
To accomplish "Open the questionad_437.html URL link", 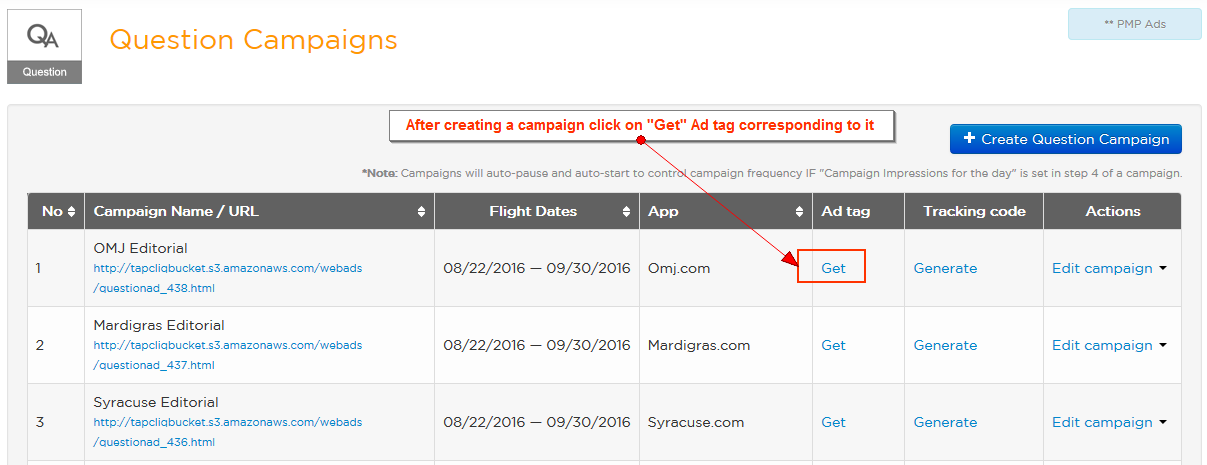I will click(228, 355).
